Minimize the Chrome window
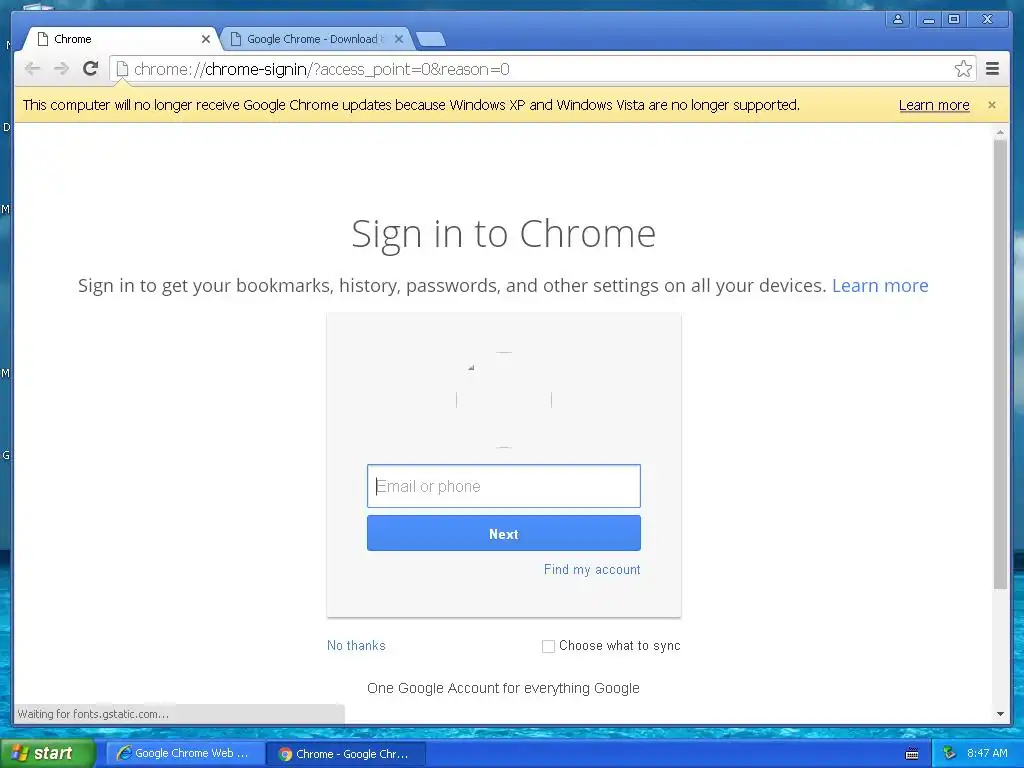The height and width of the screenshot is (768, 1024). click(928, 19)
